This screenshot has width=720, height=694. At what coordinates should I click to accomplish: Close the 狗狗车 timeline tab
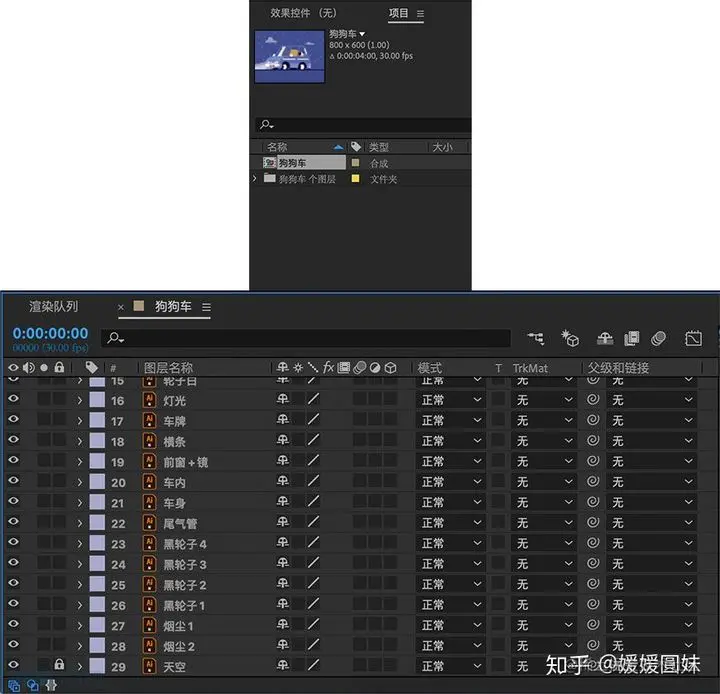121,307
